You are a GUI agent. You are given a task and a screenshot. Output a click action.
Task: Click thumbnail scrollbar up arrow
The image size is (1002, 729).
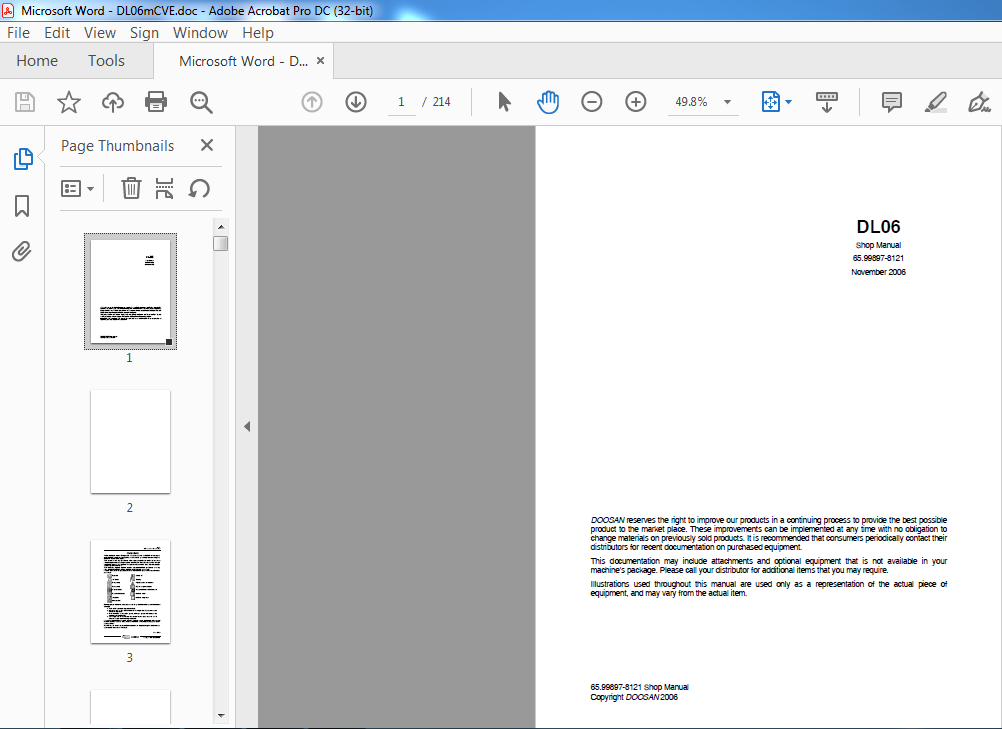(221, 227)
